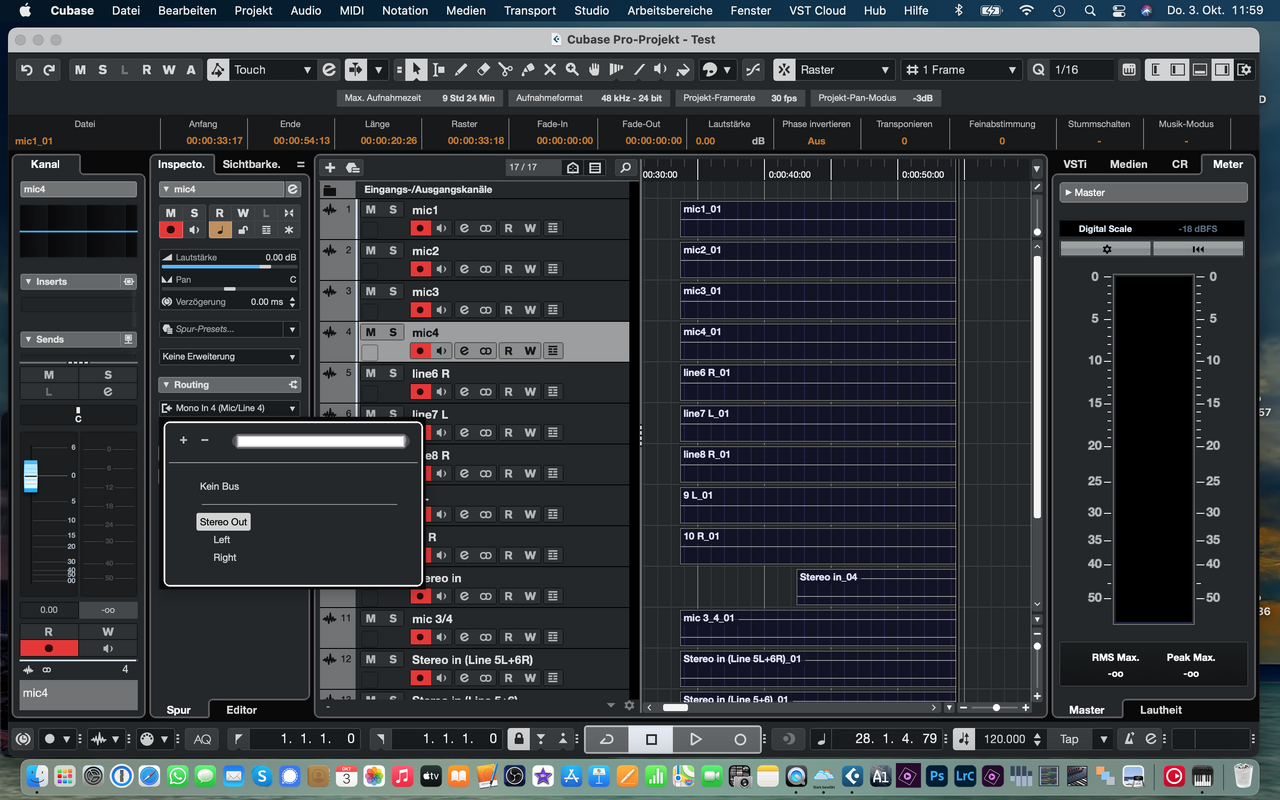Click the Undo arrow in toolbar
The width and height of the screenshot is (1280, 800).
(27, 70)
